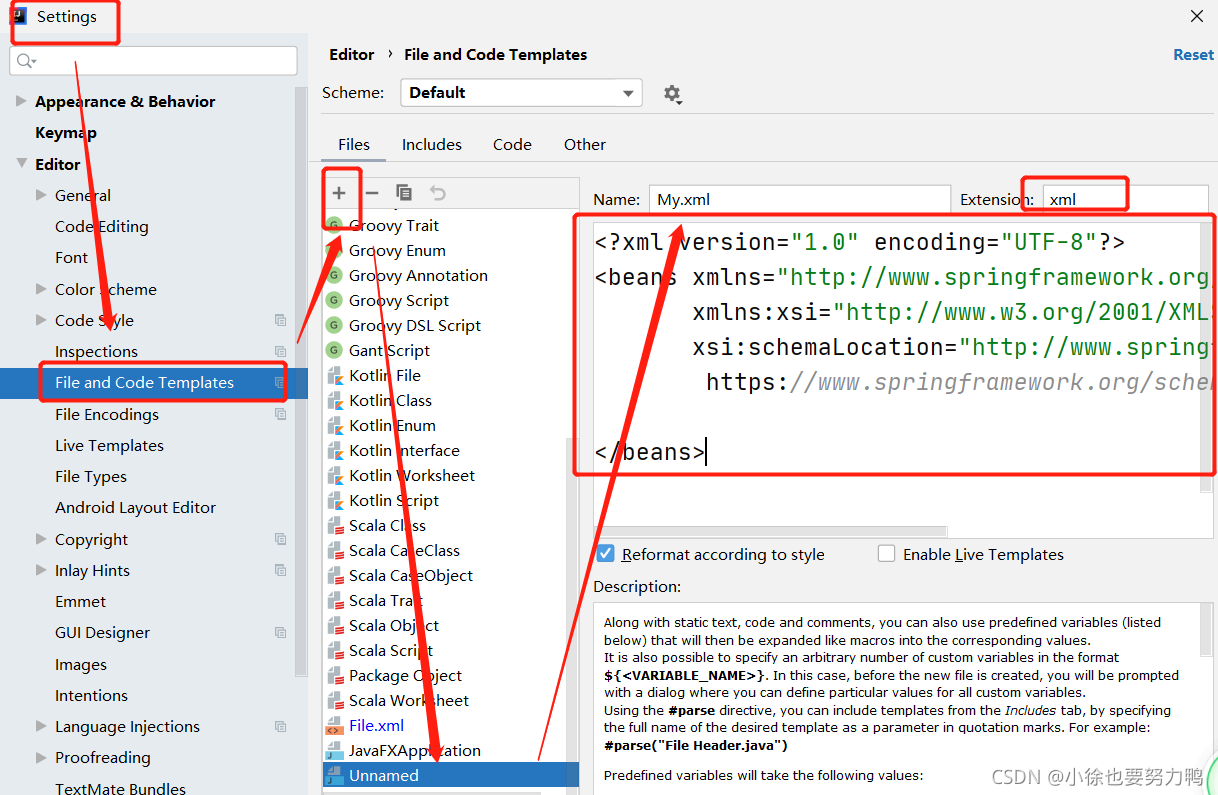Screen dimensions: 1218x795
Task: Open Live Templates settings
Action: [109, 445]
